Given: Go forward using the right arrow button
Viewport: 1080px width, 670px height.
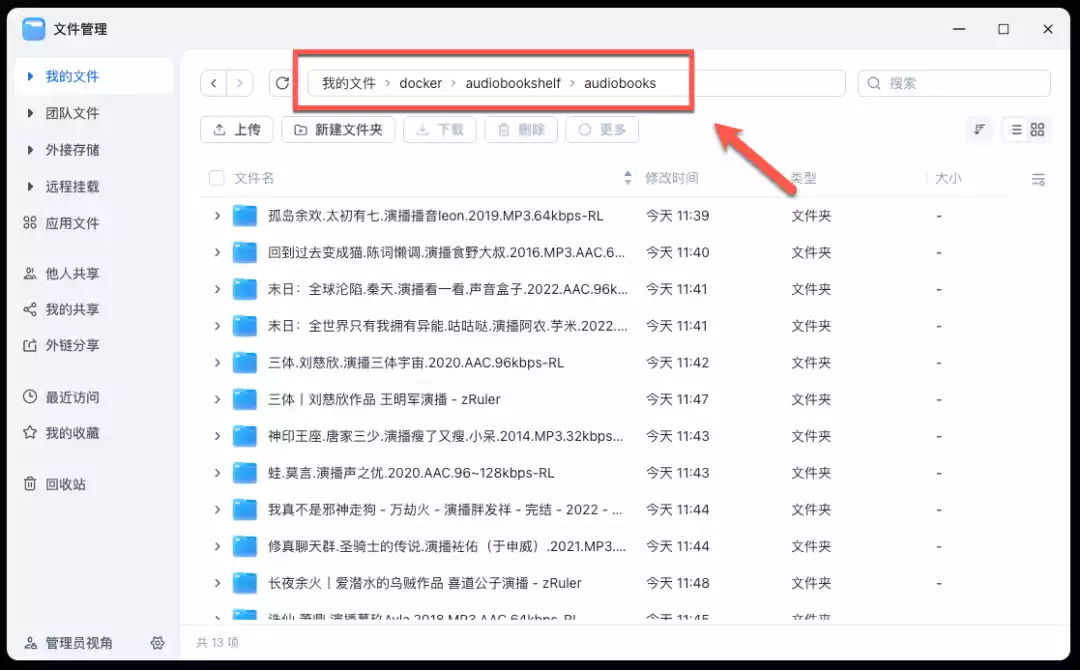Looking at the screenshot, I should (x=239, y=83).
